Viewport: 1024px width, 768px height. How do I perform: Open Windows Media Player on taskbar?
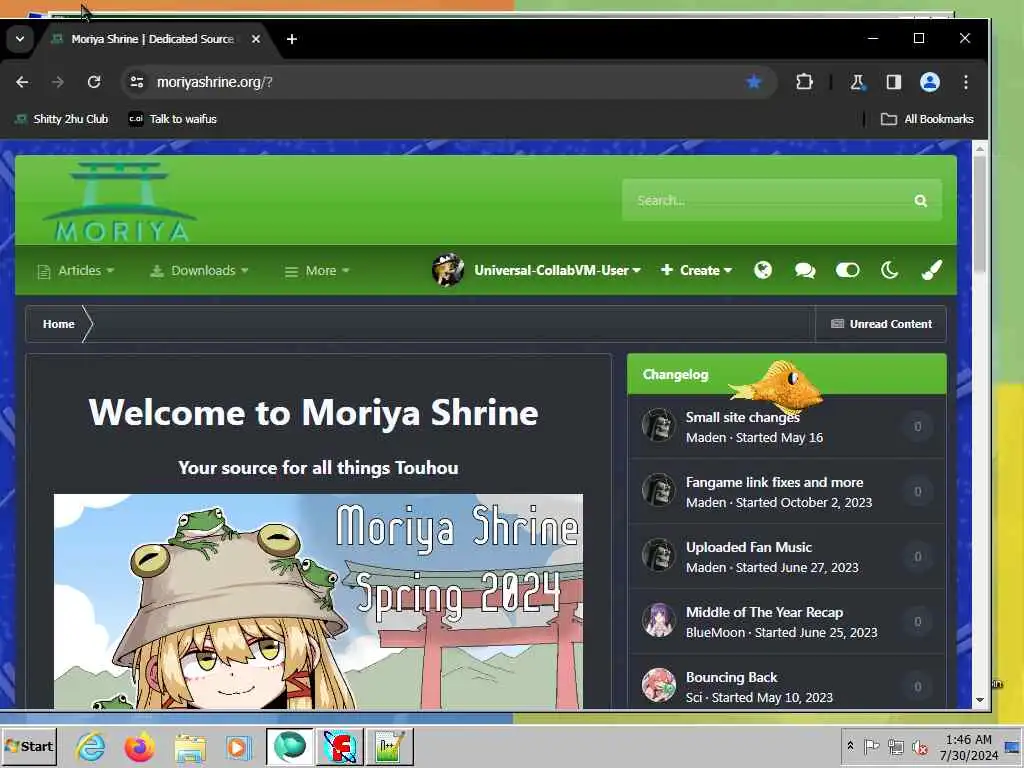238,747
